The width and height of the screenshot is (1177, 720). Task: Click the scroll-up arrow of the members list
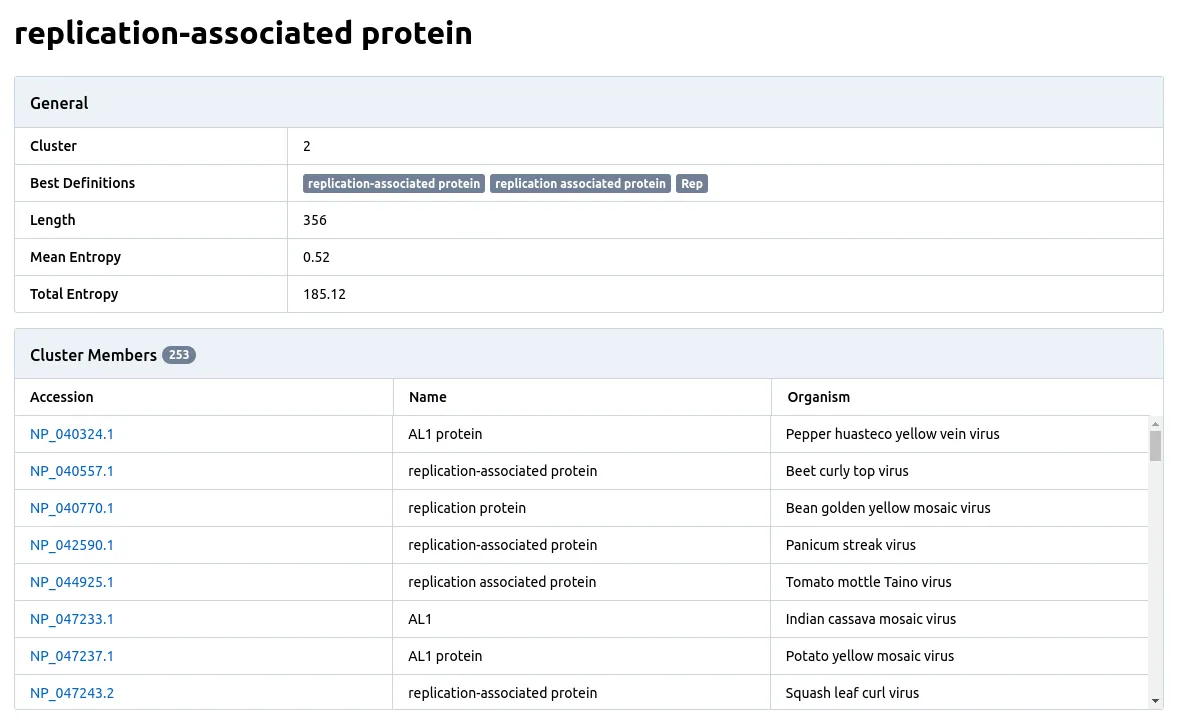tap(1155, 423)
